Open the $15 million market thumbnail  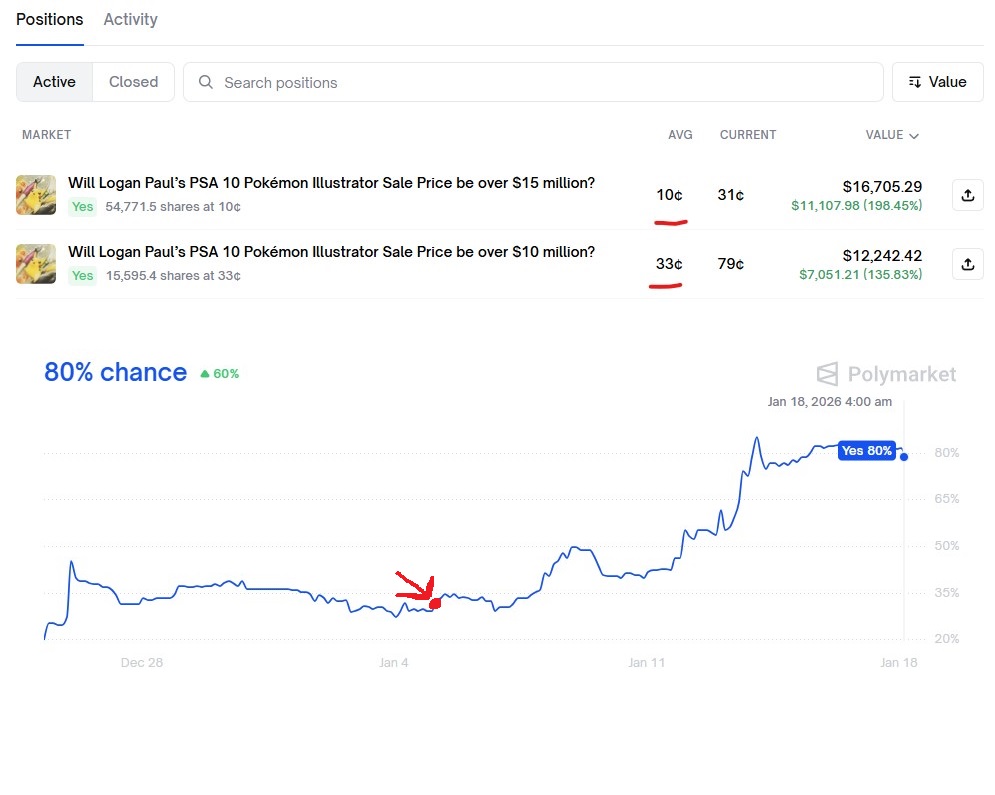[x=36, y=195]
